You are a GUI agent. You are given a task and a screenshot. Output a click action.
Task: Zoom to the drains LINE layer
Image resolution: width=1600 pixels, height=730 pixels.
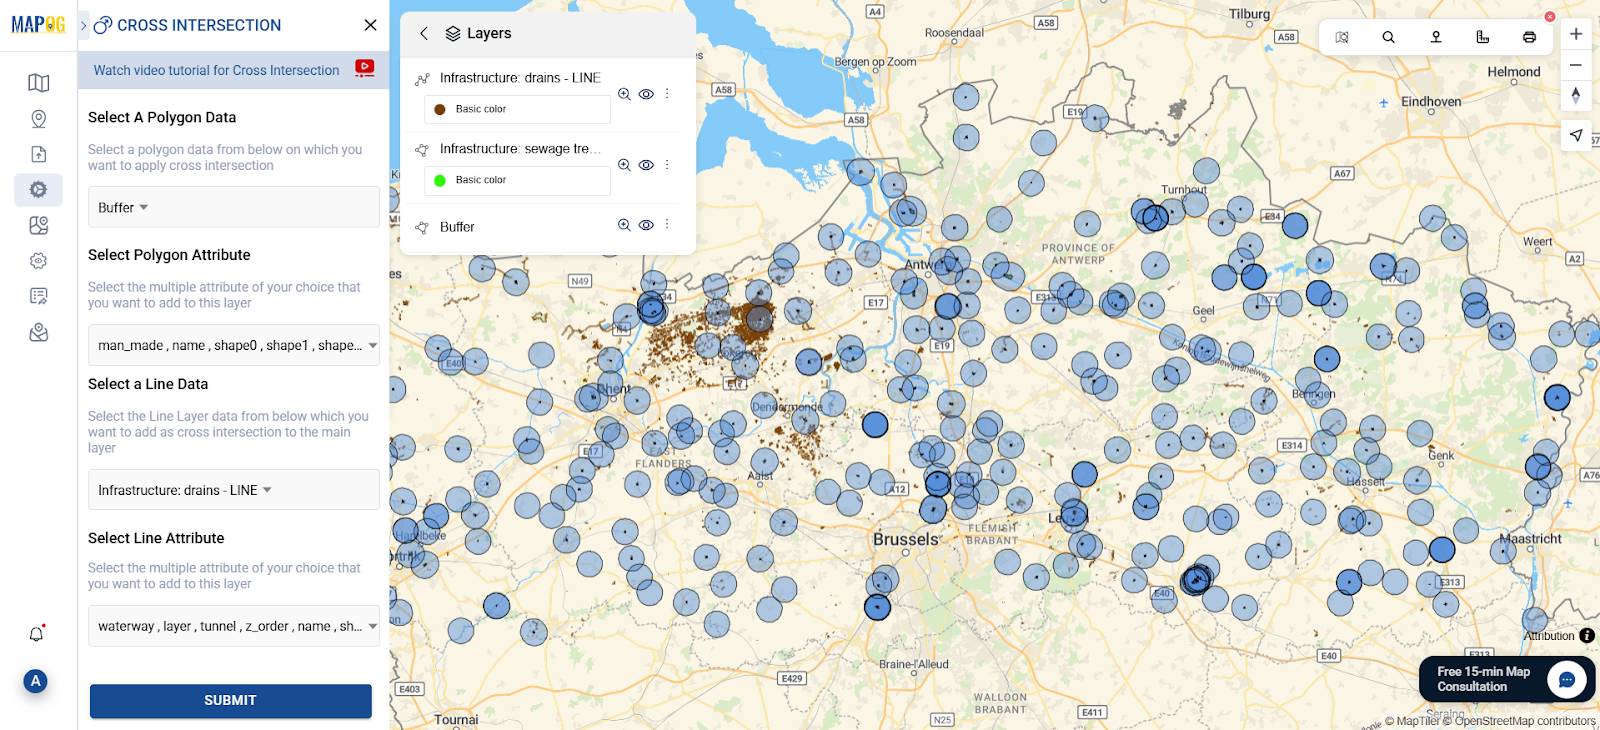(x=624, y=94)
